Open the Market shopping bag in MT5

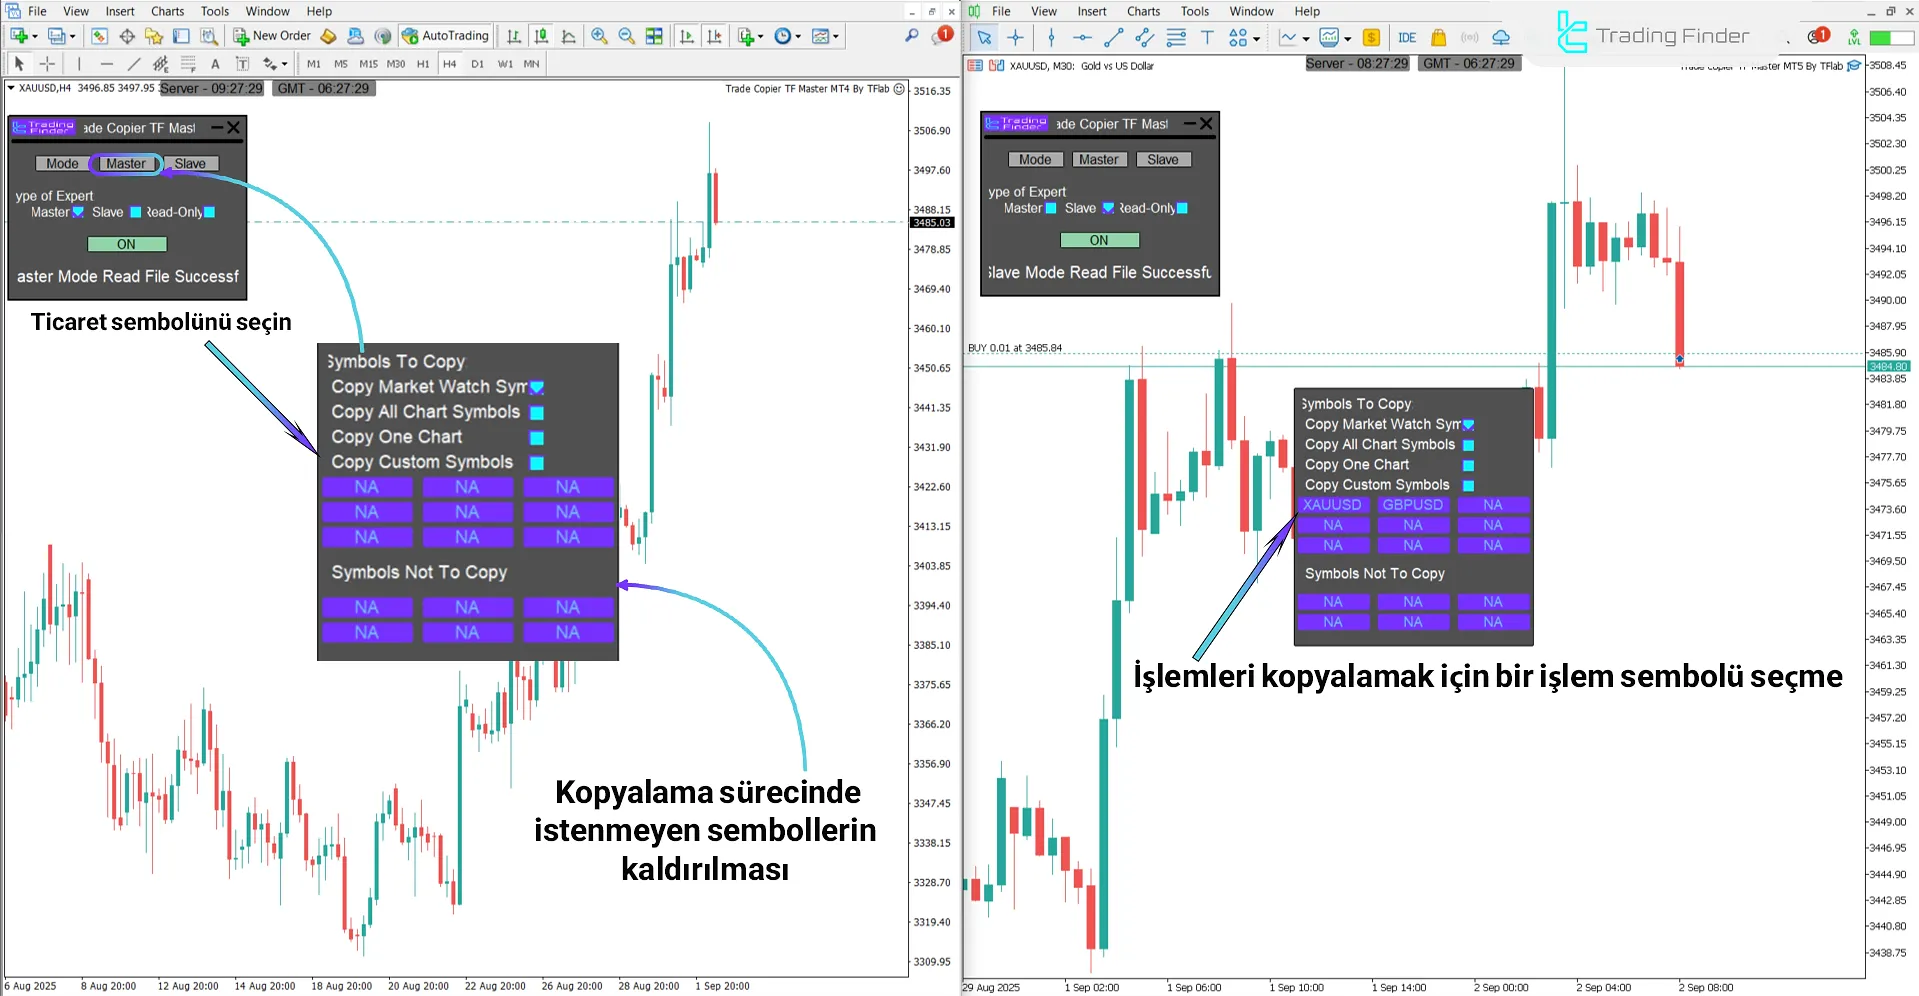1437,37
